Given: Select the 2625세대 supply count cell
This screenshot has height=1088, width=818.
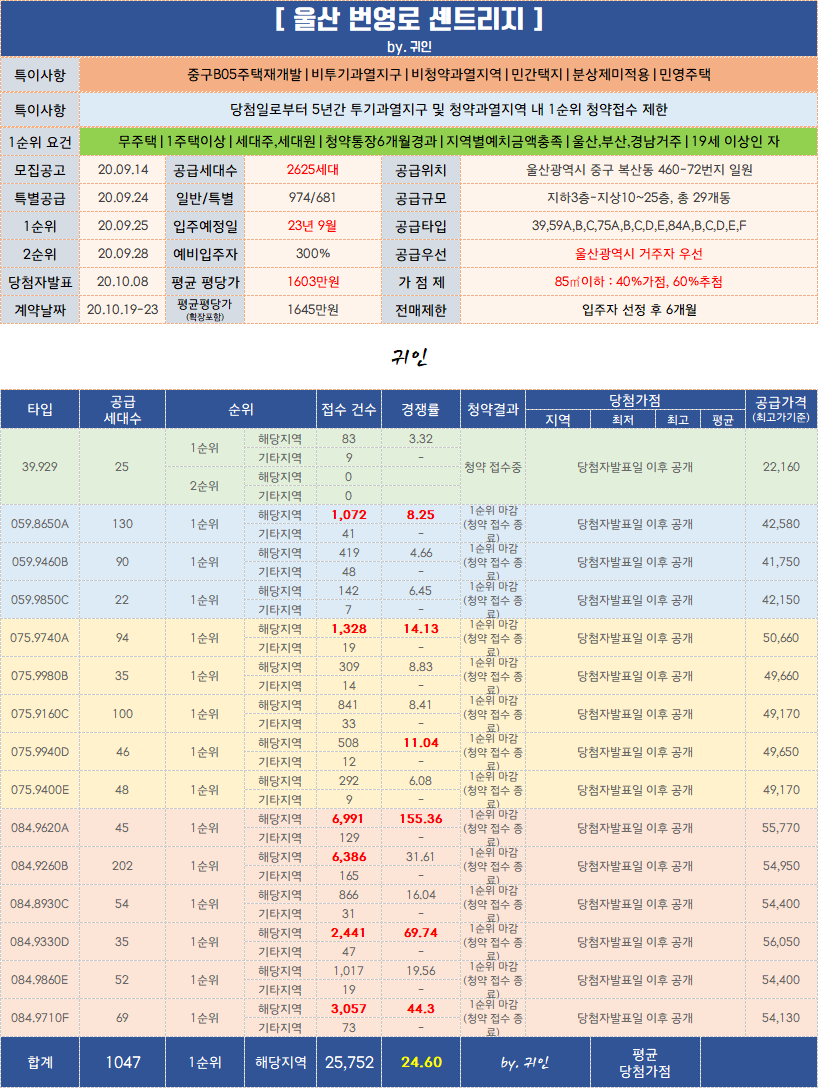Looking at the screenshot, I should click(x=313, y=170).
